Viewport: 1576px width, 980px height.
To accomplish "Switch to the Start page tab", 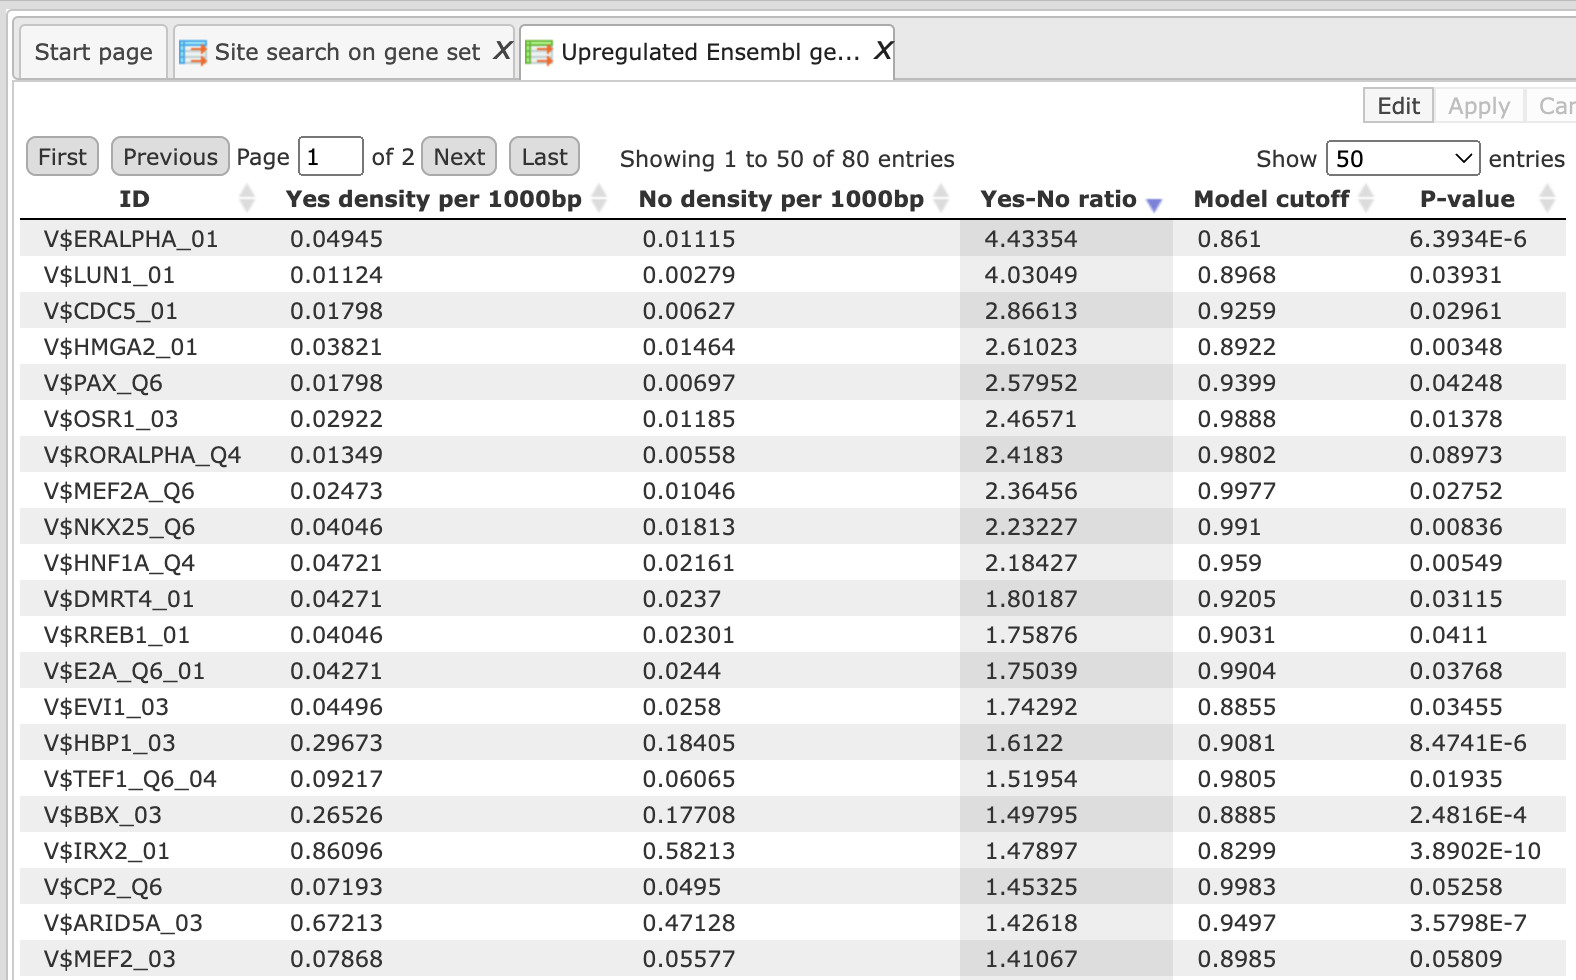I will tap(94, 52).
